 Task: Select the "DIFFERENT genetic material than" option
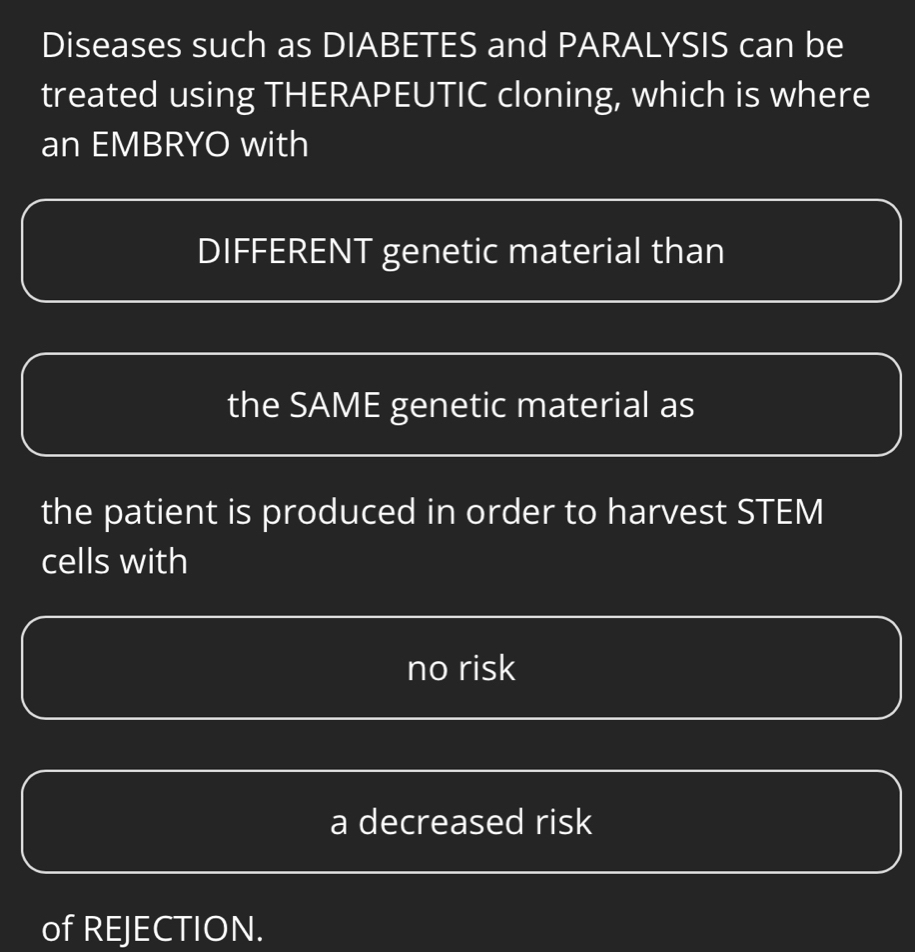click(461, 251)
